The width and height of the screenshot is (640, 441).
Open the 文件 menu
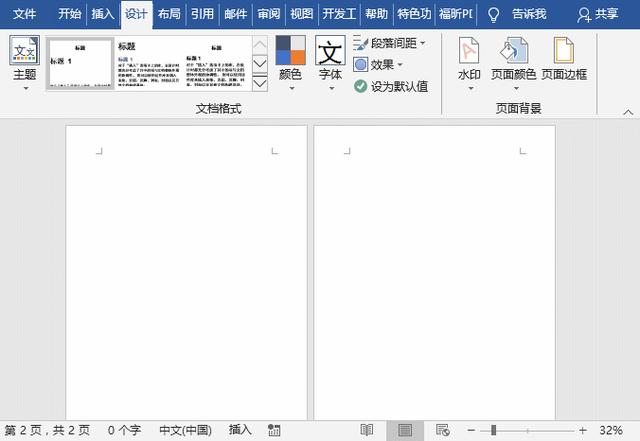(x=24, y=14)
